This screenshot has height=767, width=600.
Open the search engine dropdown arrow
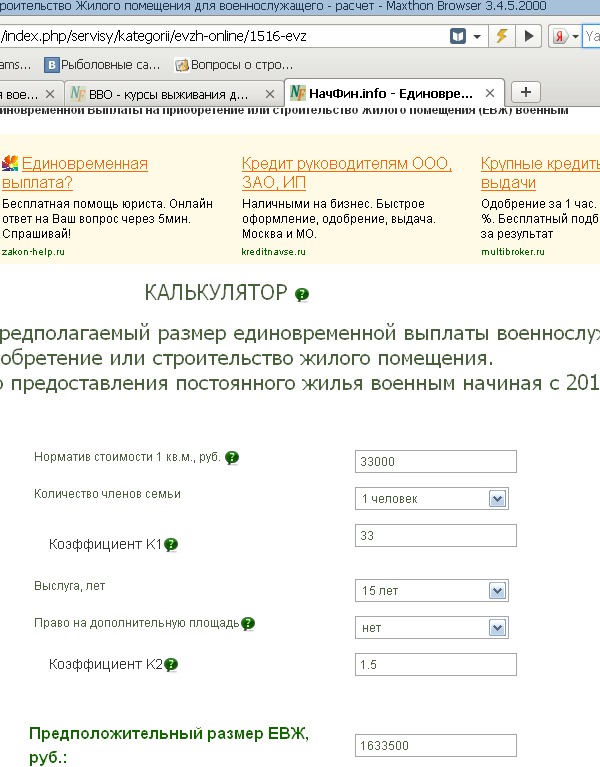(576, 37)
